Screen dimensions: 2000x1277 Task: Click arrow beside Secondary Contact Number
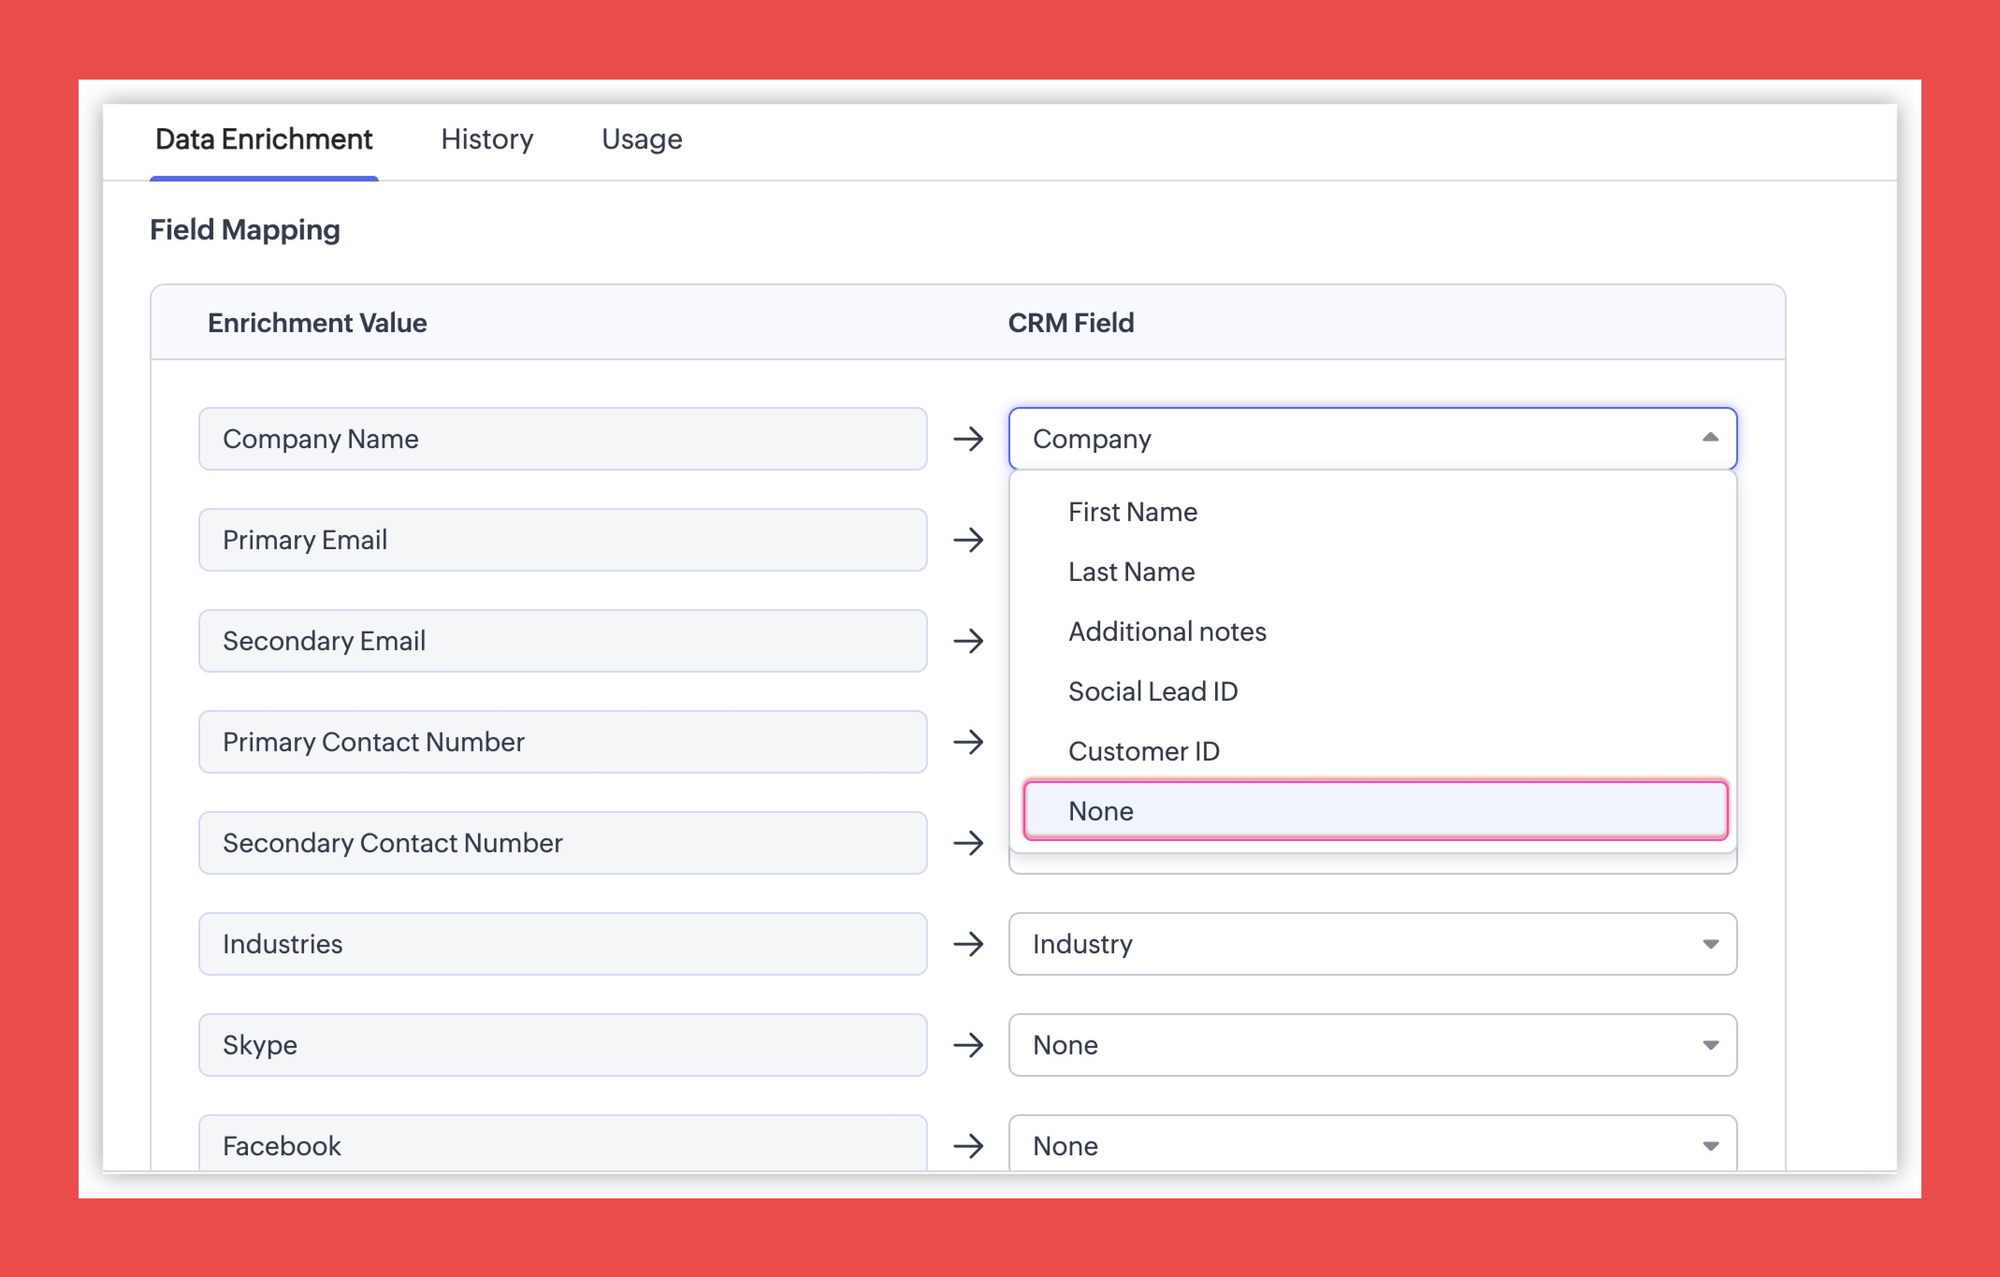[x=968, y=843]
